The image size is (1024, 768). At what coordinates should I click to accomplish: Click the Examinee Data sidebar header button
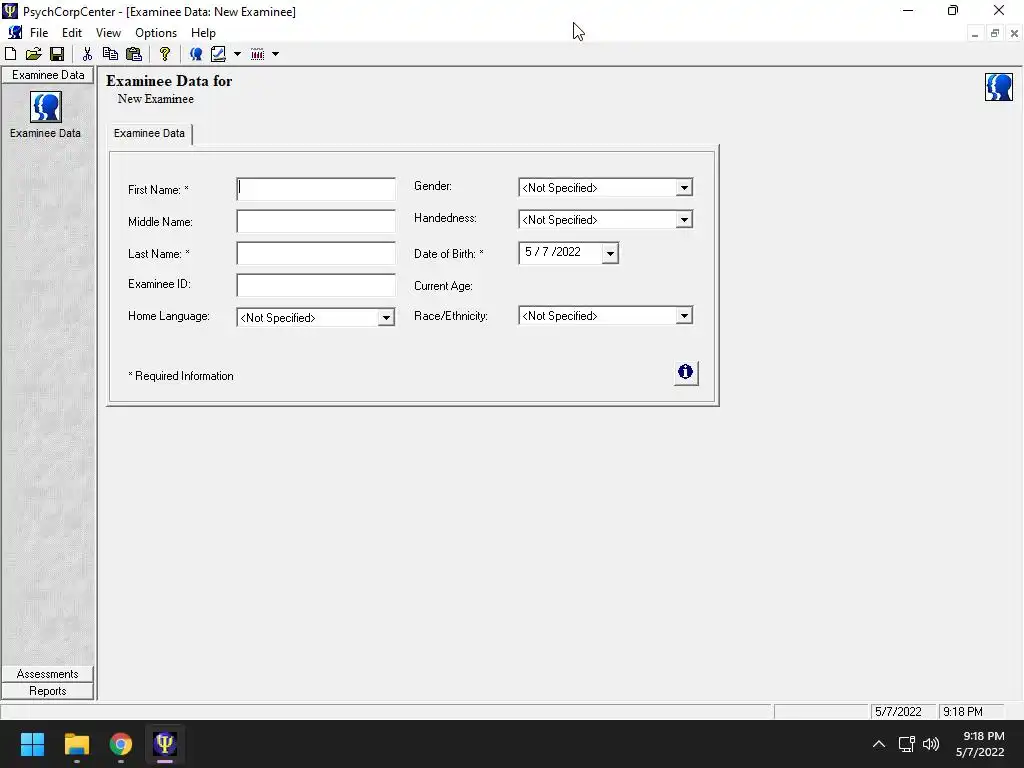(48, 75)
